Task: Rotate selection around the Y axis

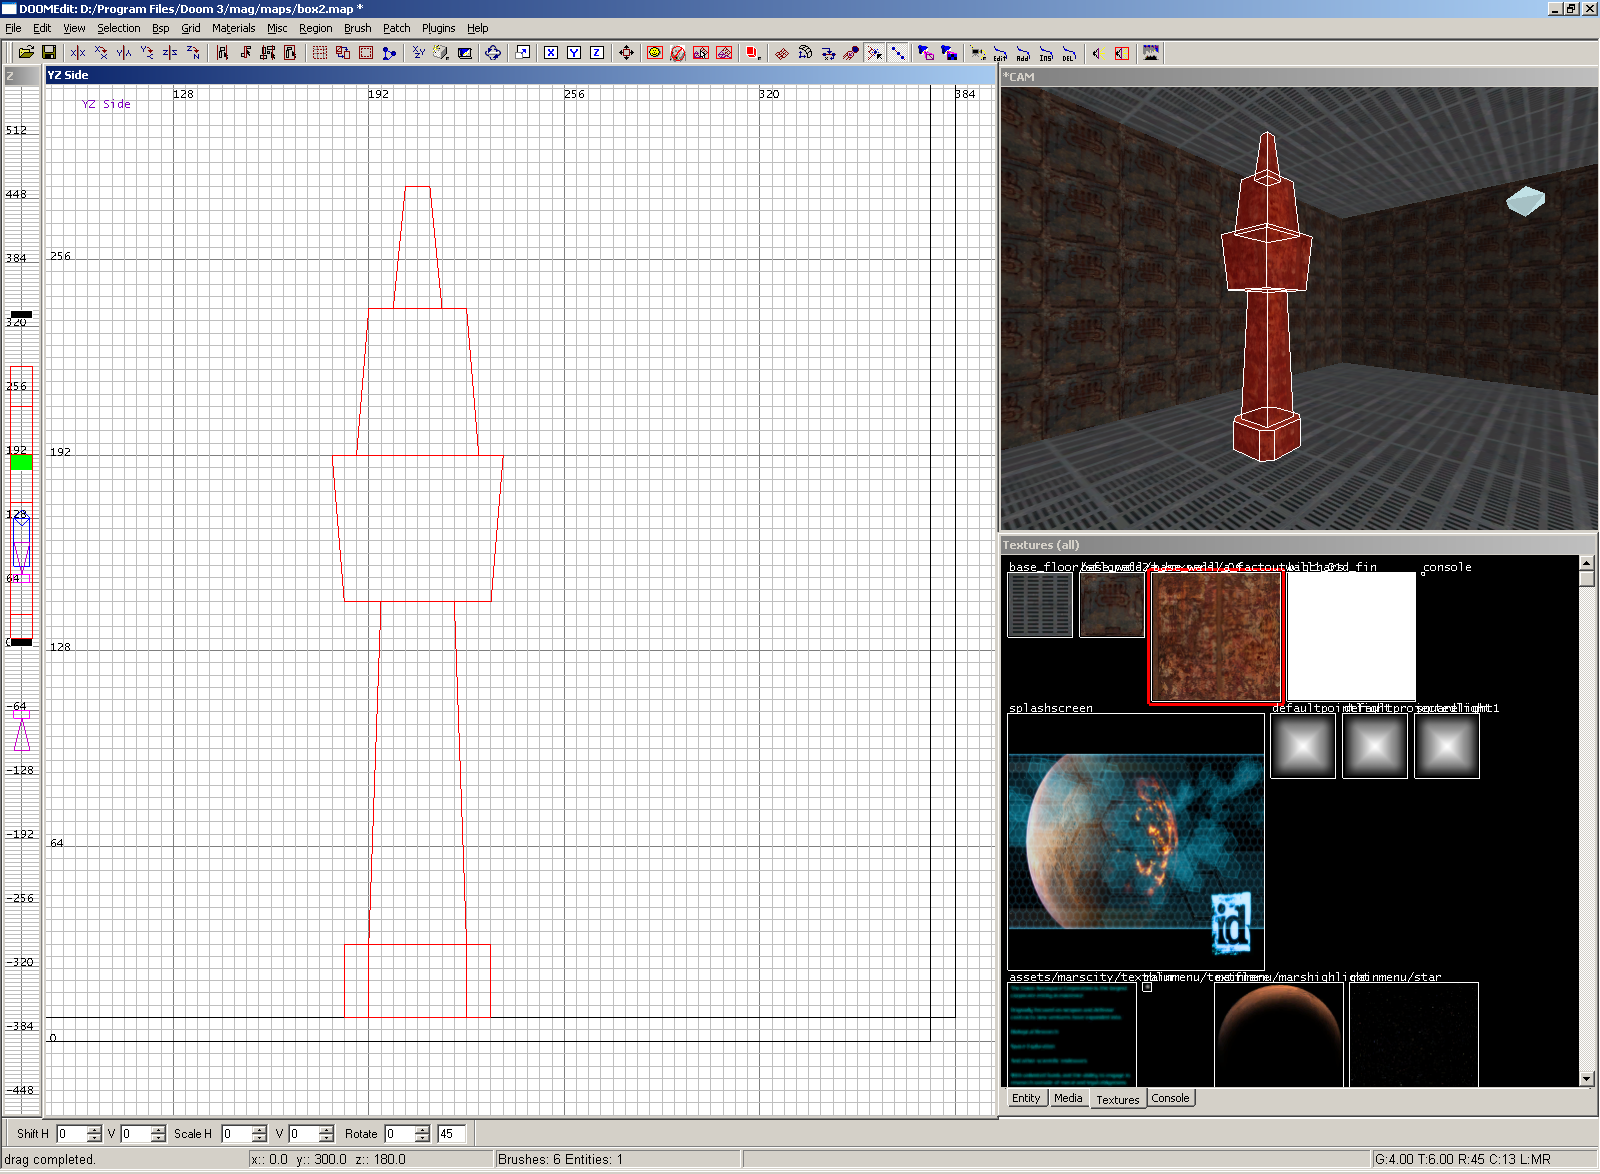Action: pos(147,53)
